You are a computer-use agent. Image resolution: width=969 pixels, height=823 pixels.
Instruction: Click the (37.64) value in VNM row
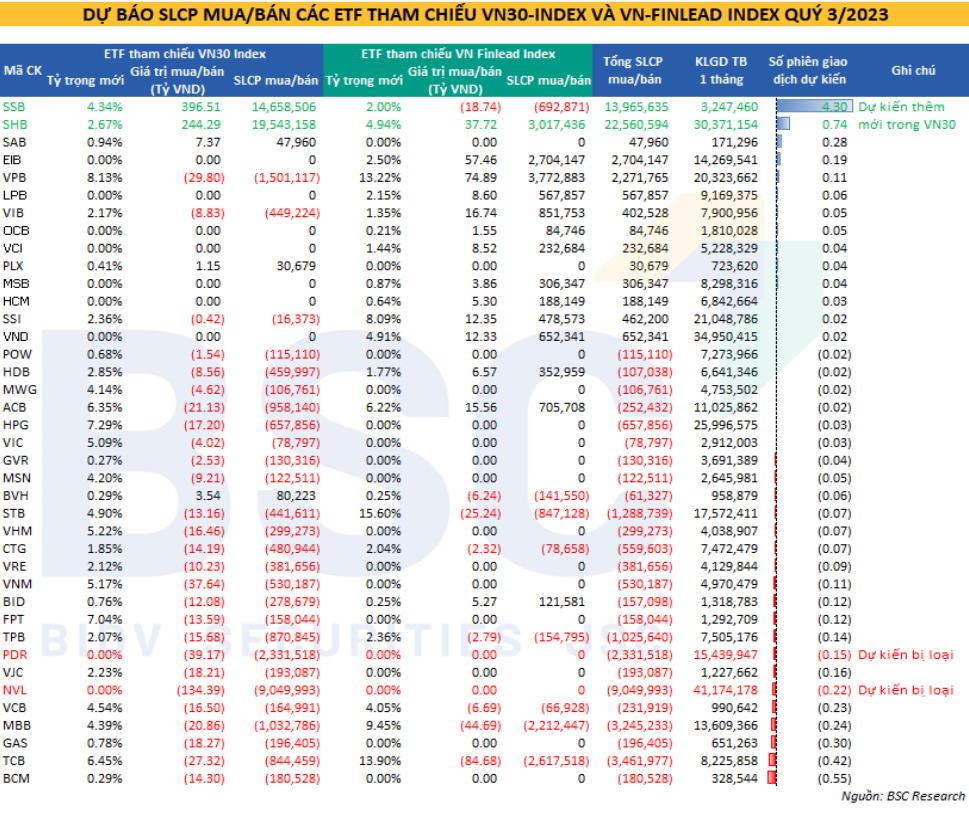(x=204, y=585)
